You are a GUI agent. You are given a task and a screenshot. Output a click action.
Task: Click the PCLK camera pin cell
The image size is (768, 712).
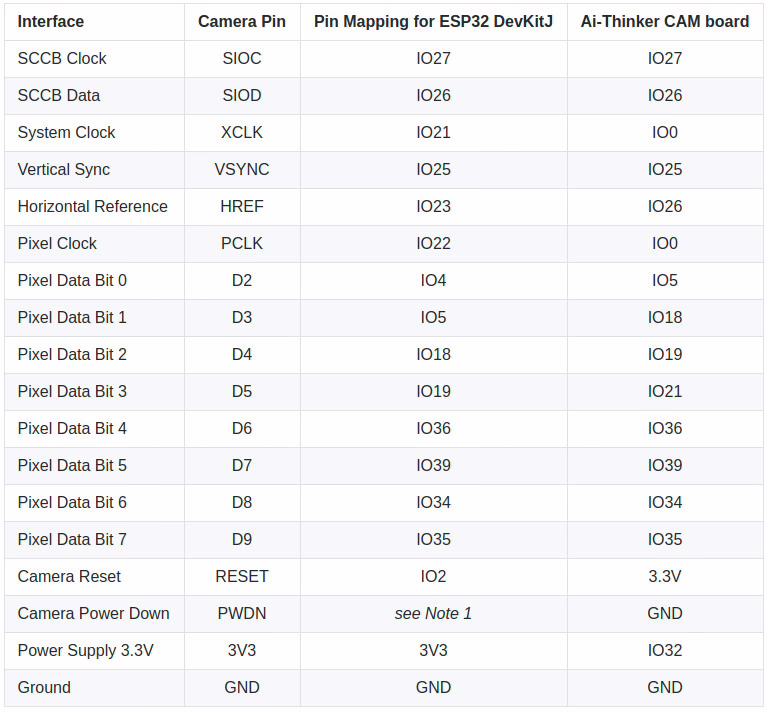[x=242, y=243]
